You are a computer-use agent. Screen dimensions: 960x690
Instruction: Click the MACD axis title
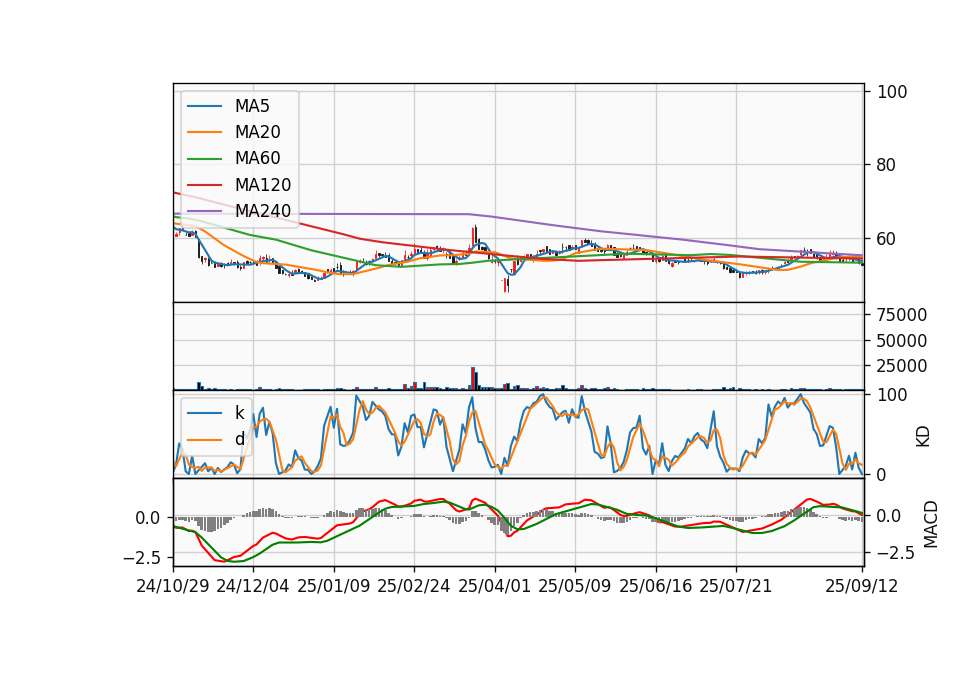pos(931,524)
